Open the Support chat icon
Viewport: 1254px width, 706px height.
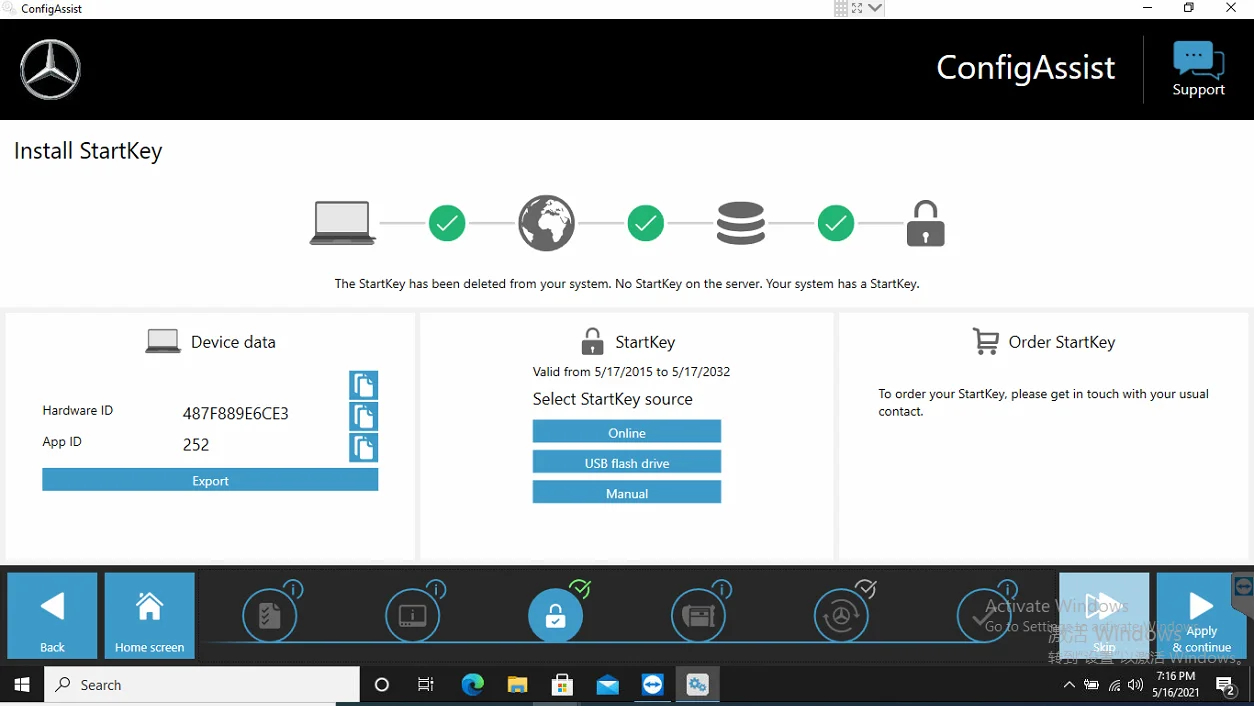pyautogui.click(x=1198, y=61)
